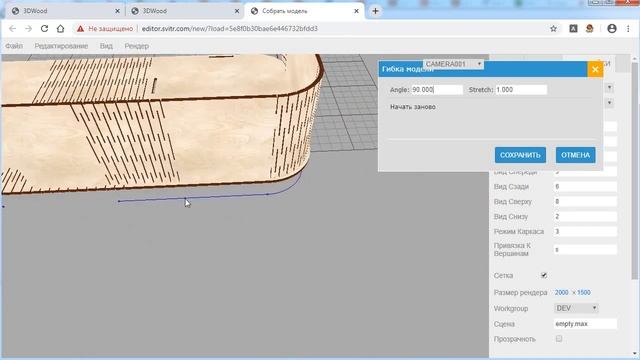Image resolution: width=640 pixels, height=360 pixels.
Task: Open new browser tab
Action: click(376, 11)
